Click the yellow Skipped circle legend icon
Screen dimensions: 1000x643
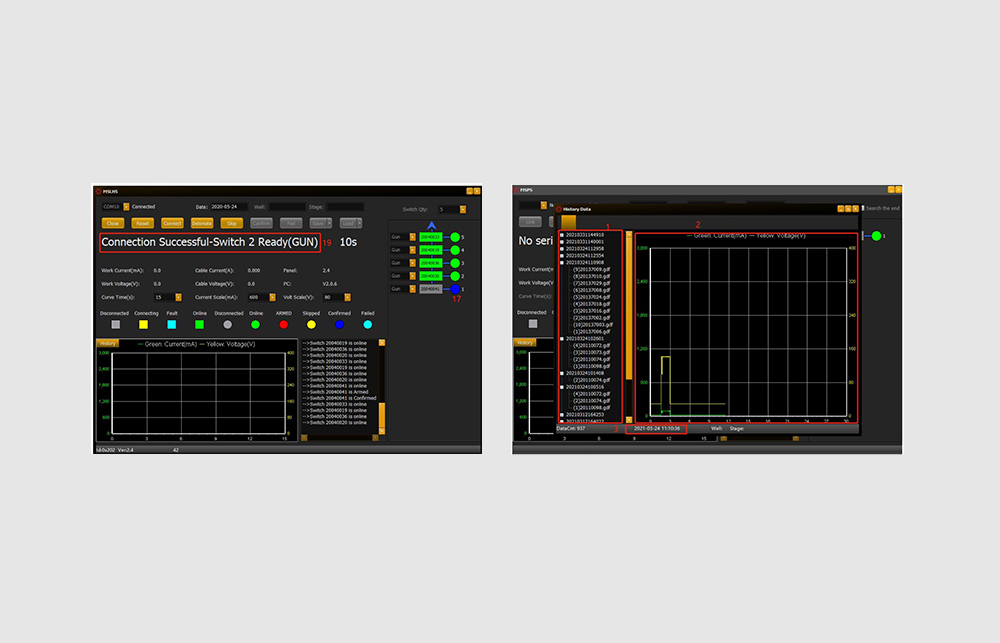tap(311, 325)
